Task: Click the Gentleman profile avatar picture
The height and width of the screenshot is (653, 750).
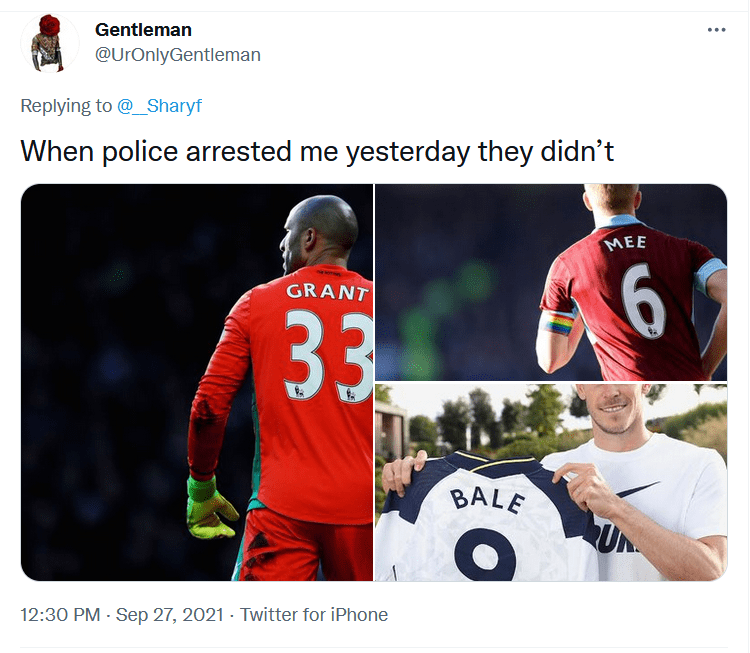Action: tap(49, 43)
